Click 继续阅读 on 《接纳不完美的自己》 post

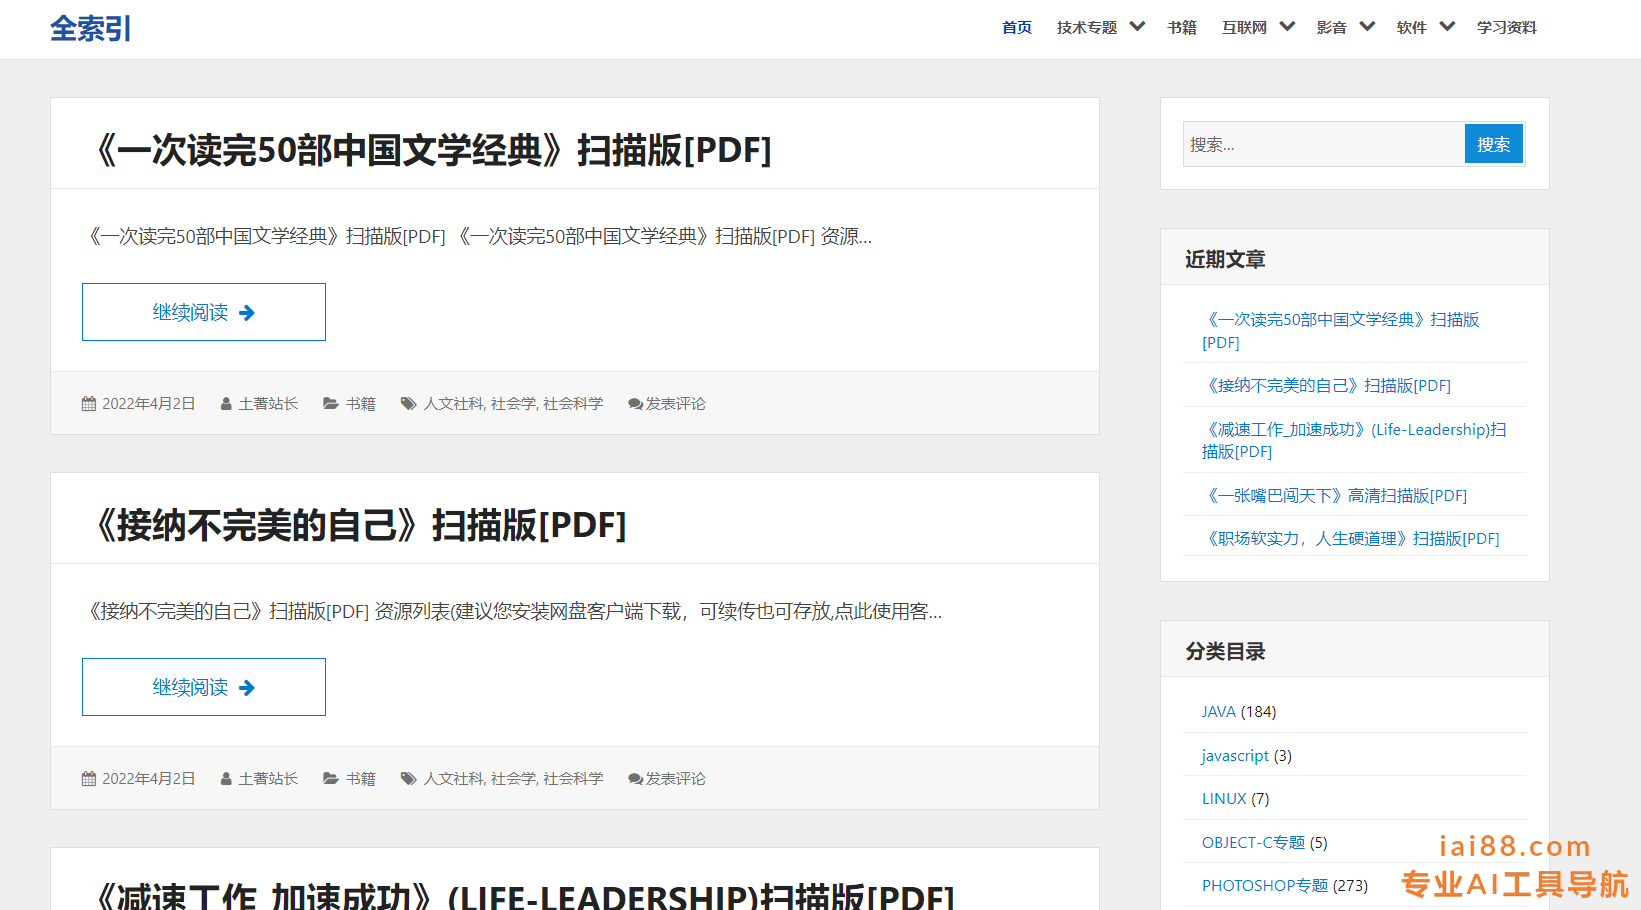(203, 687)
